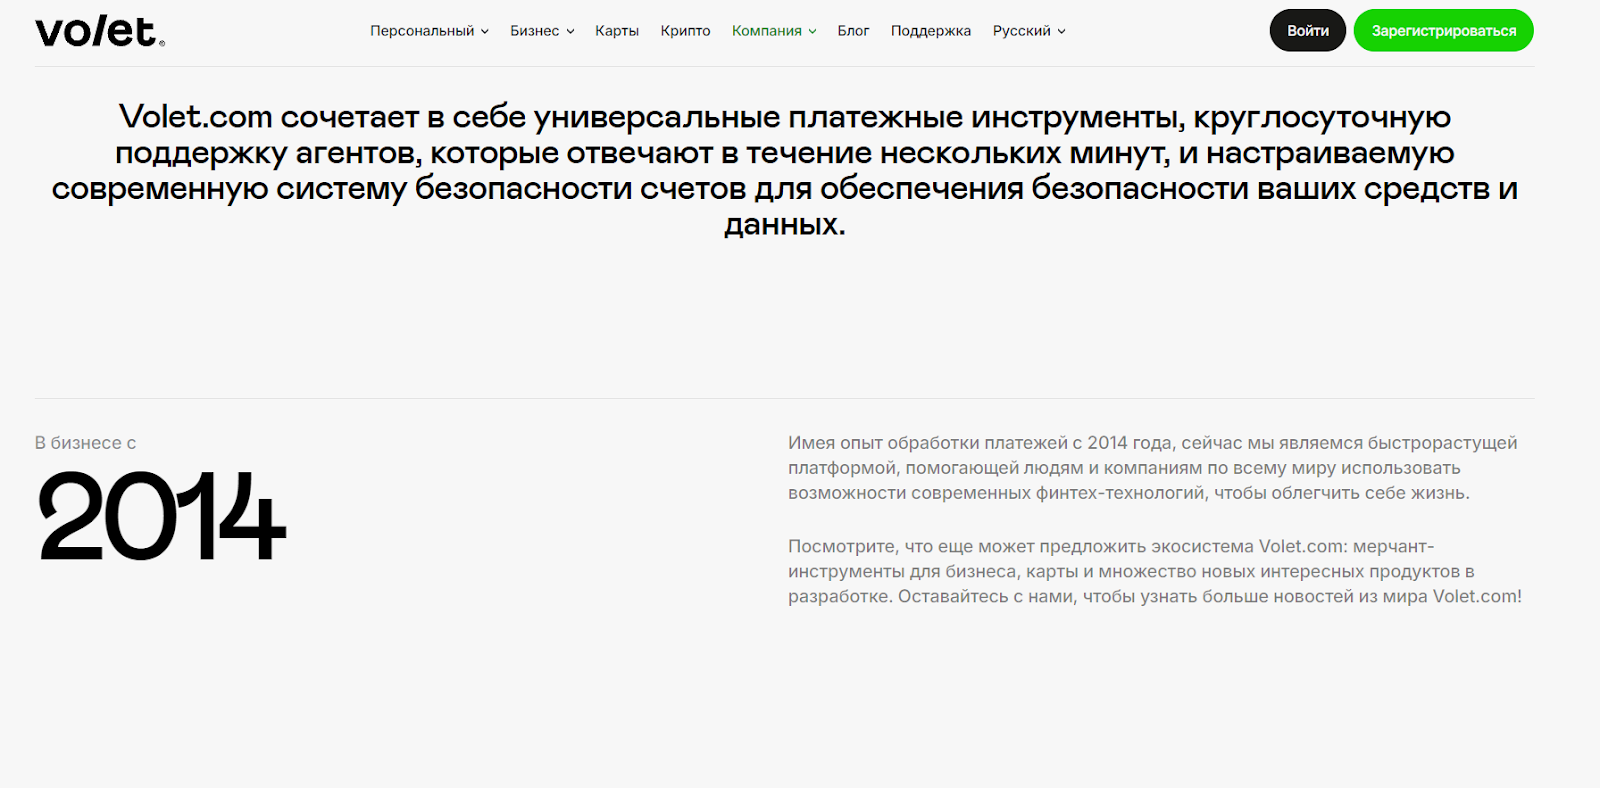Open the Русский language selector
Image resolution: width=1600 pixels, height=788 pixels.
1029,31
